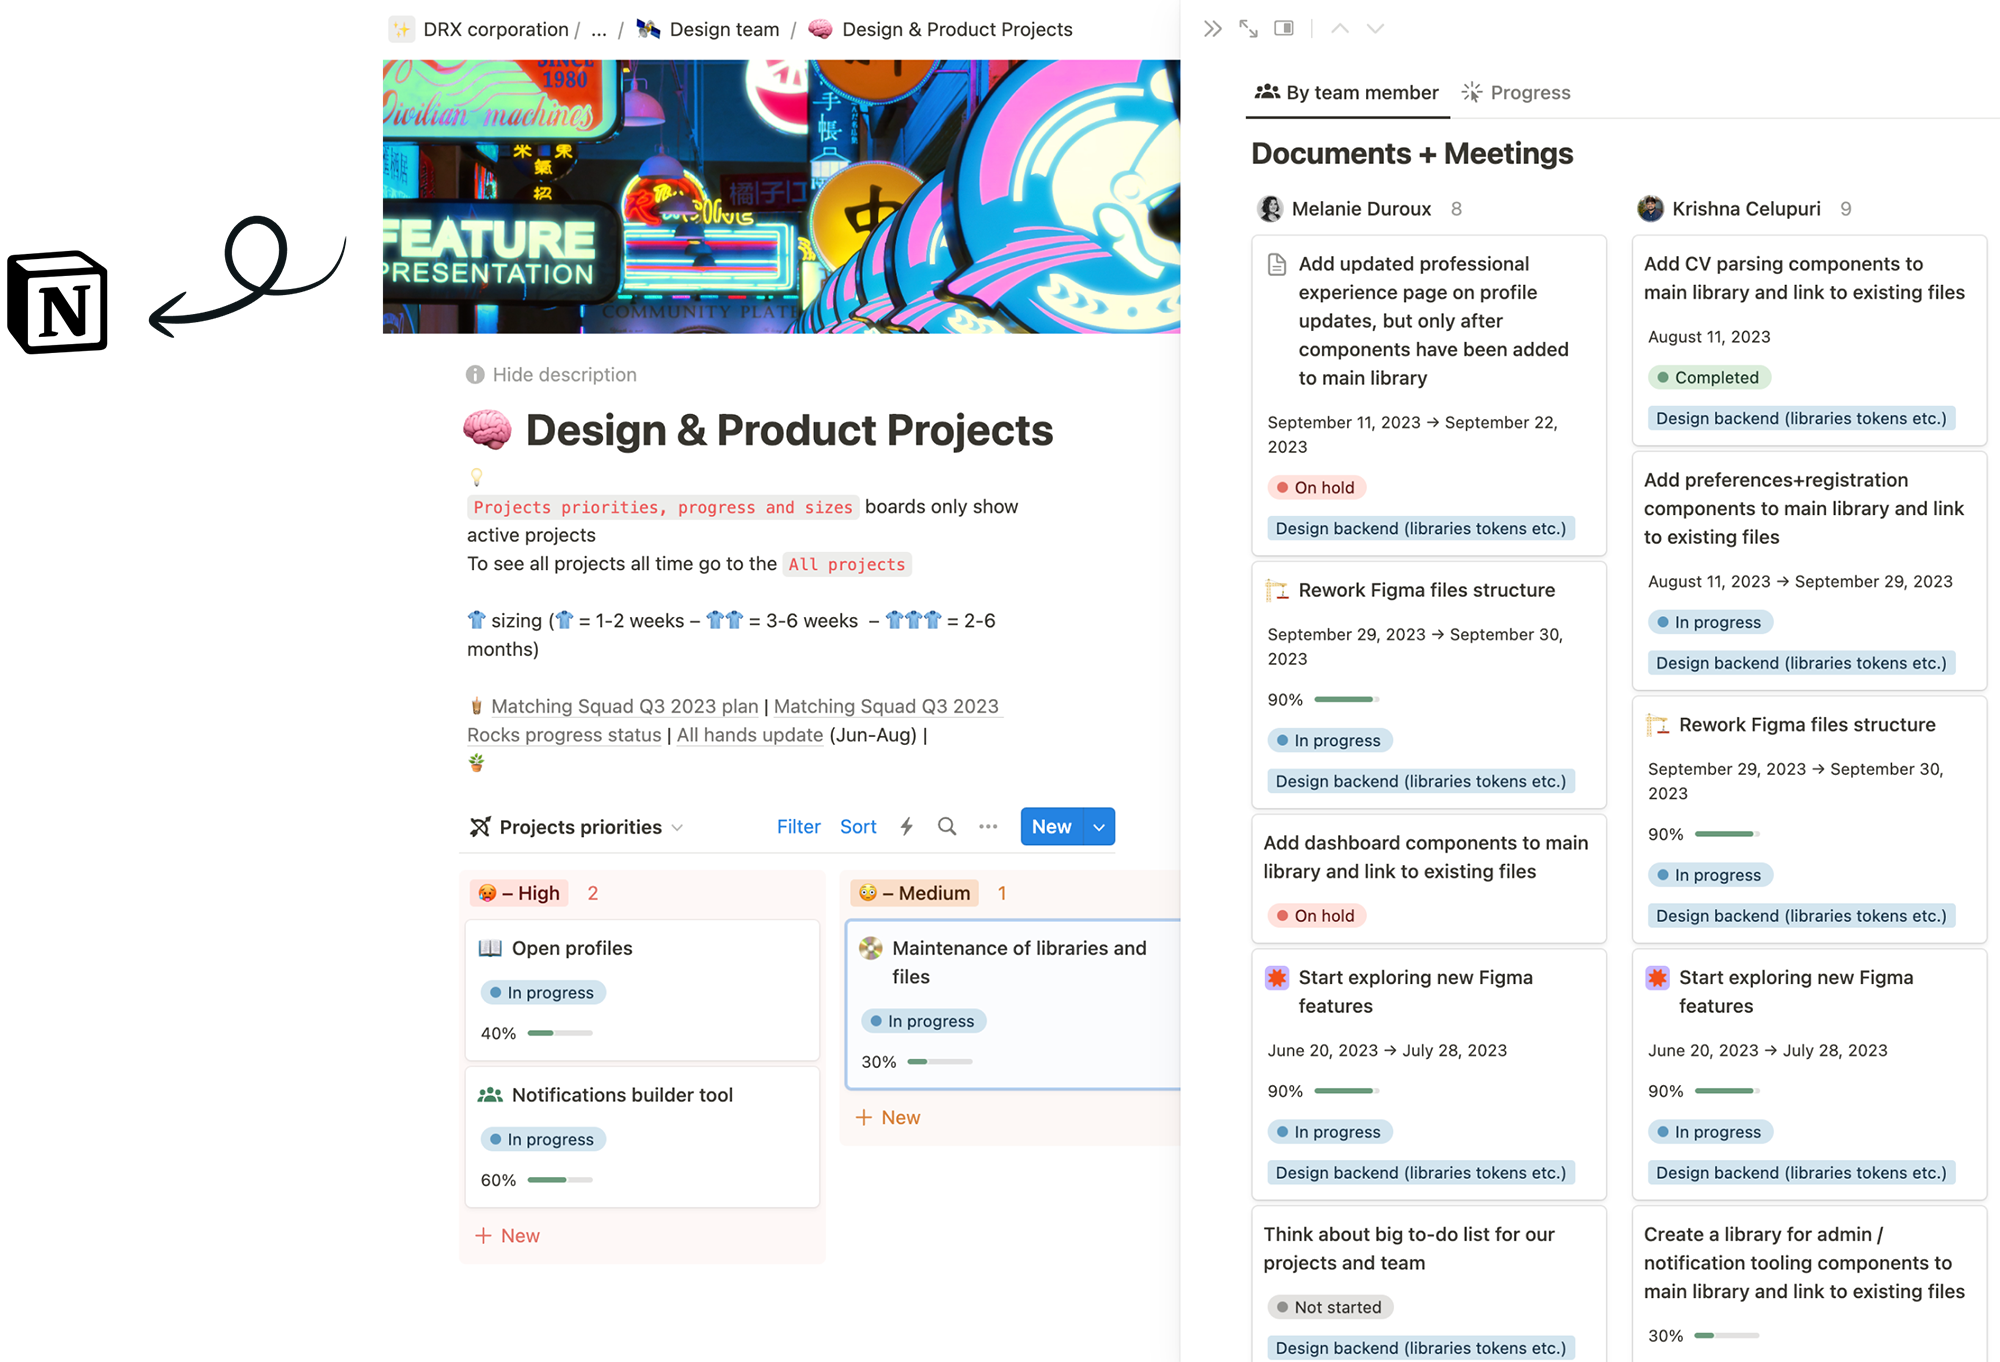Go to next item with down chevron

click(1375, 29)
